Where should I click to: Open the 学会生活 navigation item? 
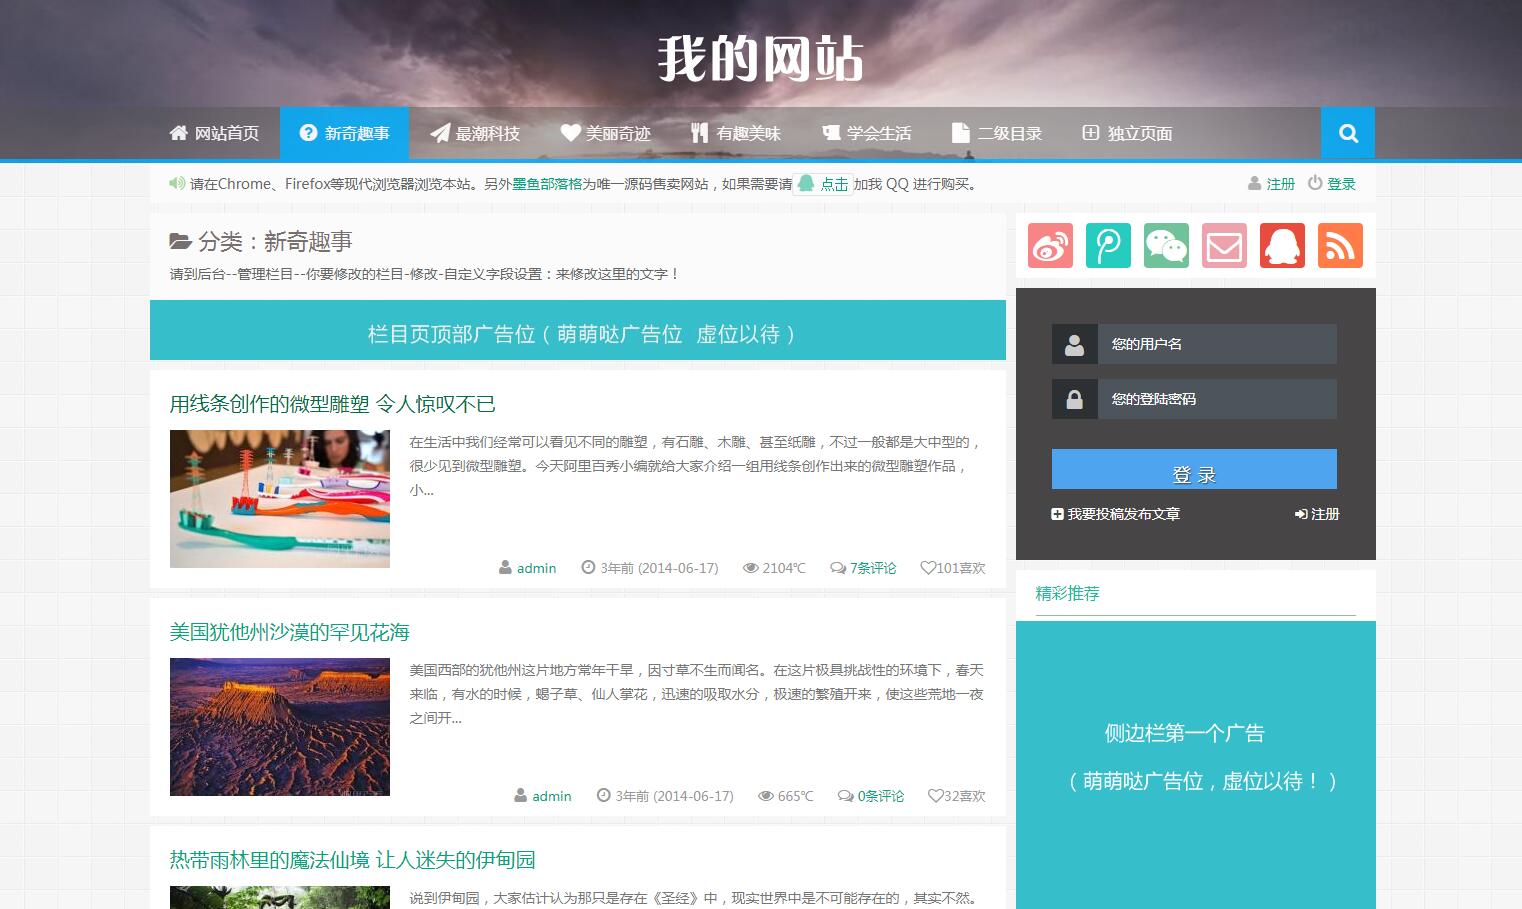point(866,133)
